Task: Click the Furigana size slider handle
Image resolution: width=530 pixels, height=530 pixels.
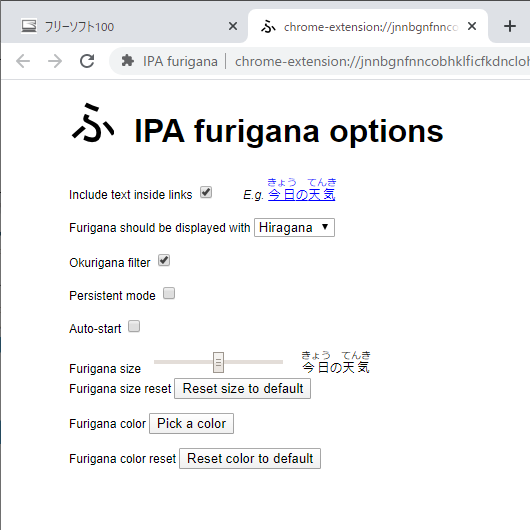Action: tap(218, 362)
